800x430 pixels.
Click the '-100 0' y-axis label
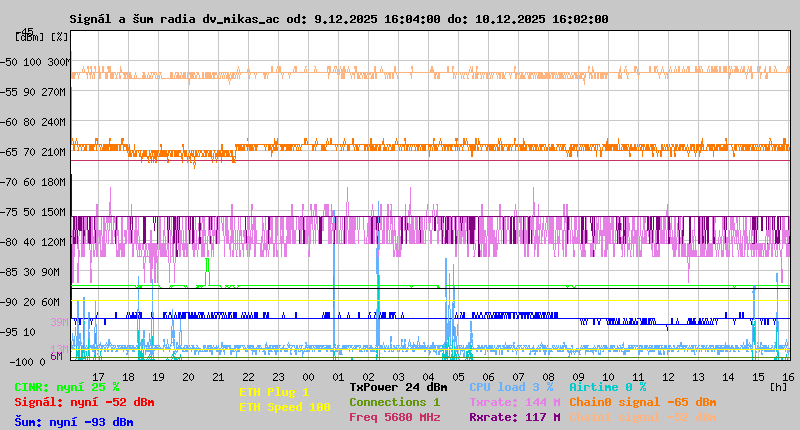tap(27, 362)
